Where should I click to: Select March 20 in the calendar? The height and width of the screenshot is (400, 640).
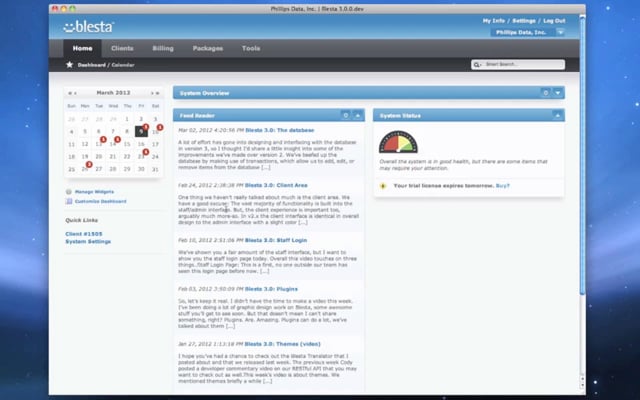coord(99,156)
